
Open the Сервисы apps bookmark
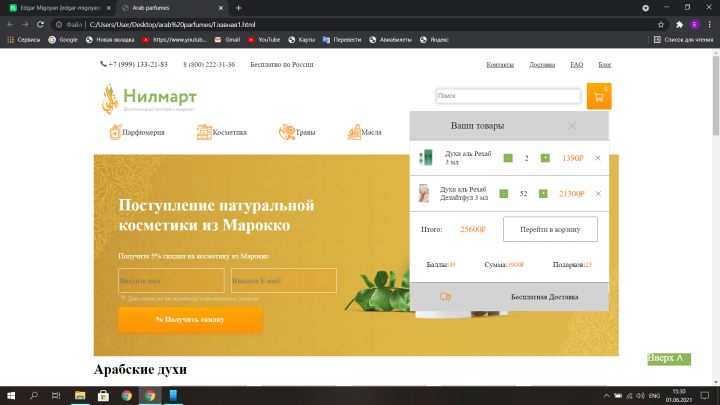click(x=24, y=40)
